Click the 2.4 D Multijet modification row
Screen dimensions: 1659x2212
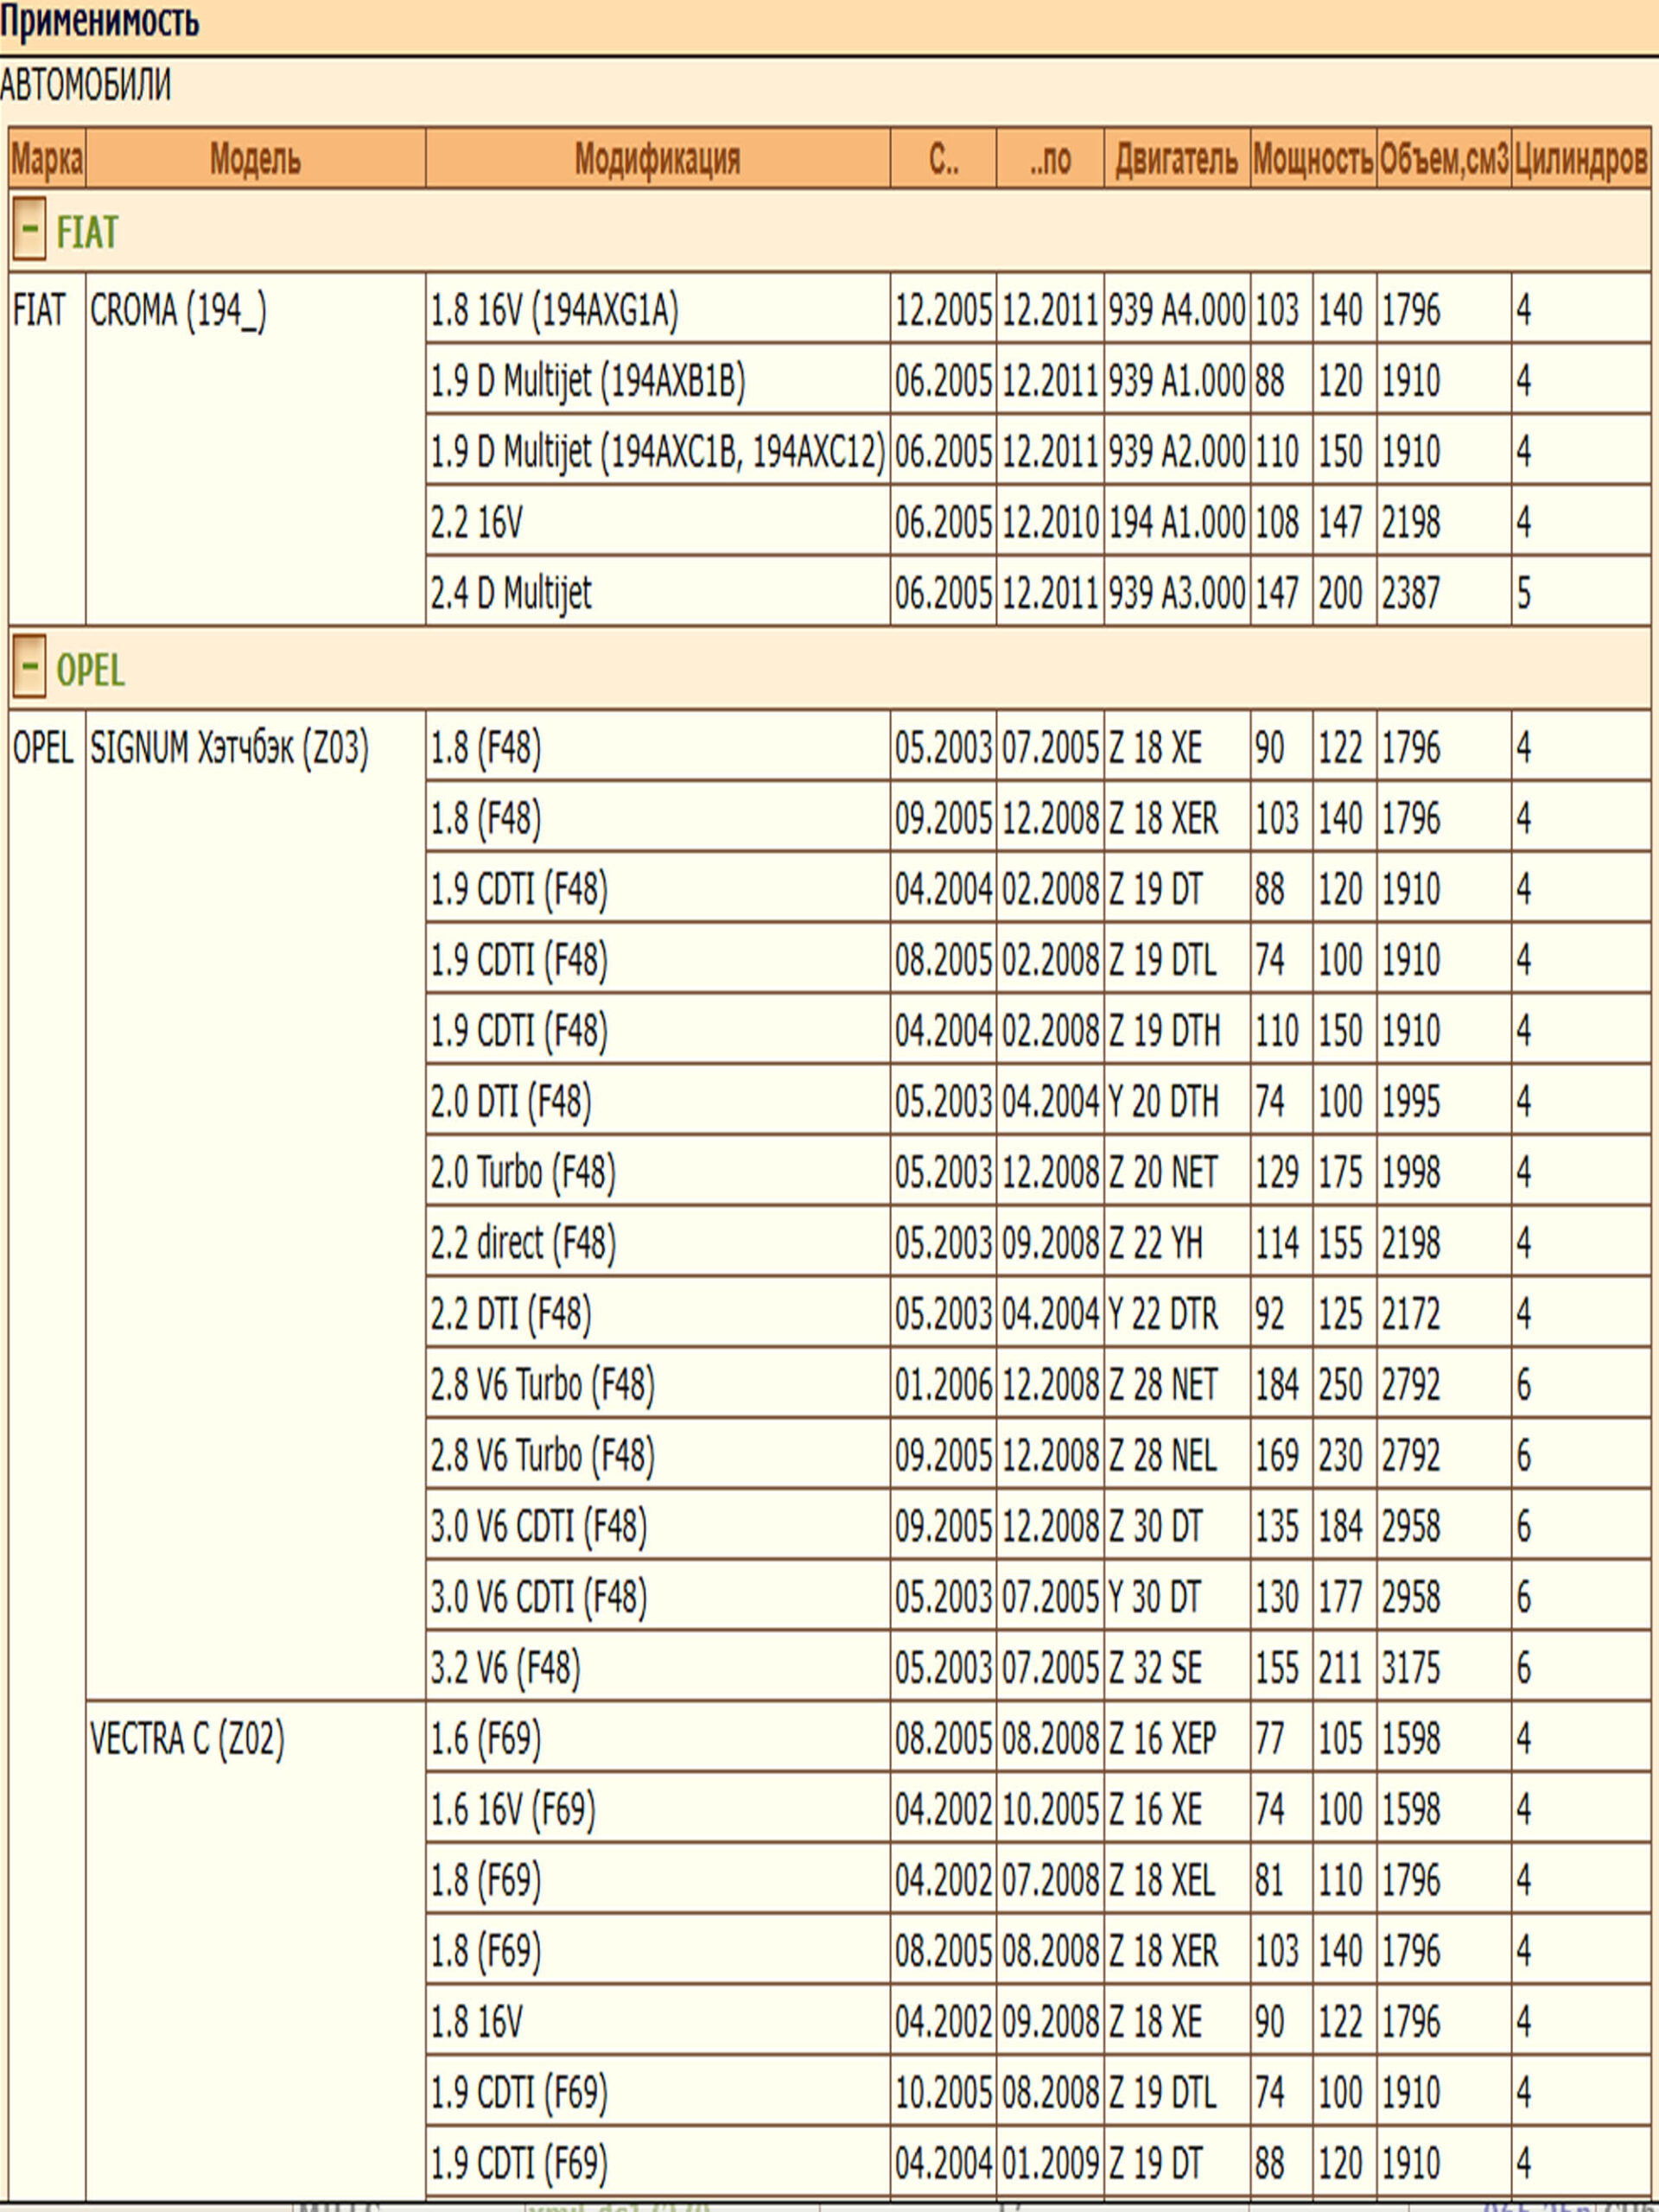[x=511, y=593]
